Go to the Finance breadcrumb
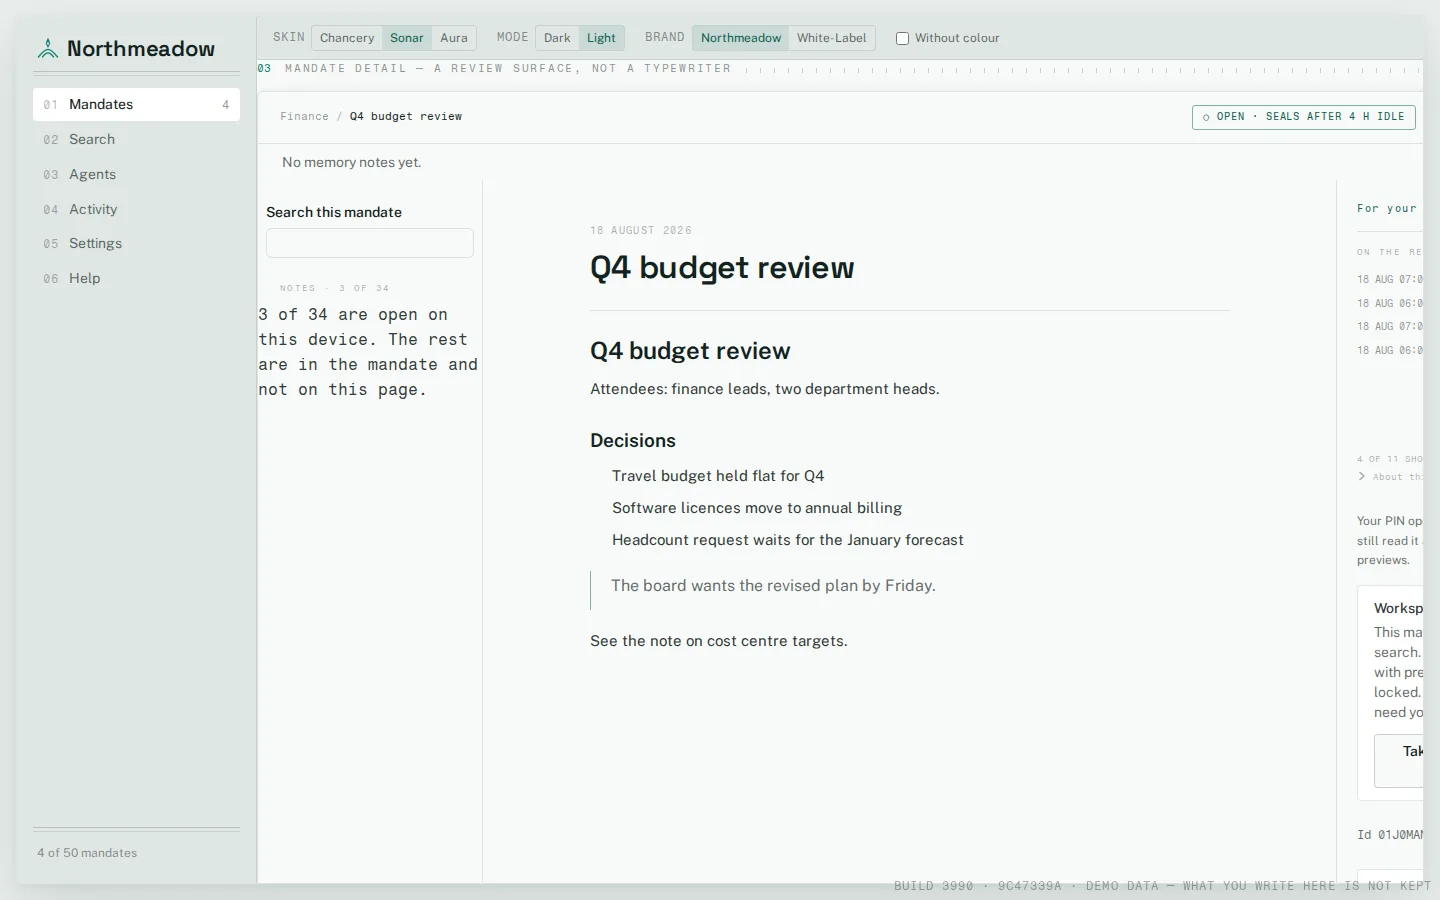 [304, 116]
